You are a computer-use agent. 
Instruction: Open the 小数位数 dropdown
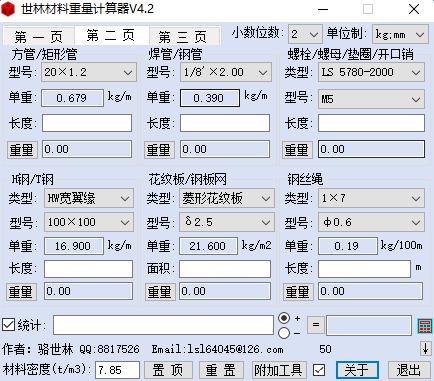[305, 34]
